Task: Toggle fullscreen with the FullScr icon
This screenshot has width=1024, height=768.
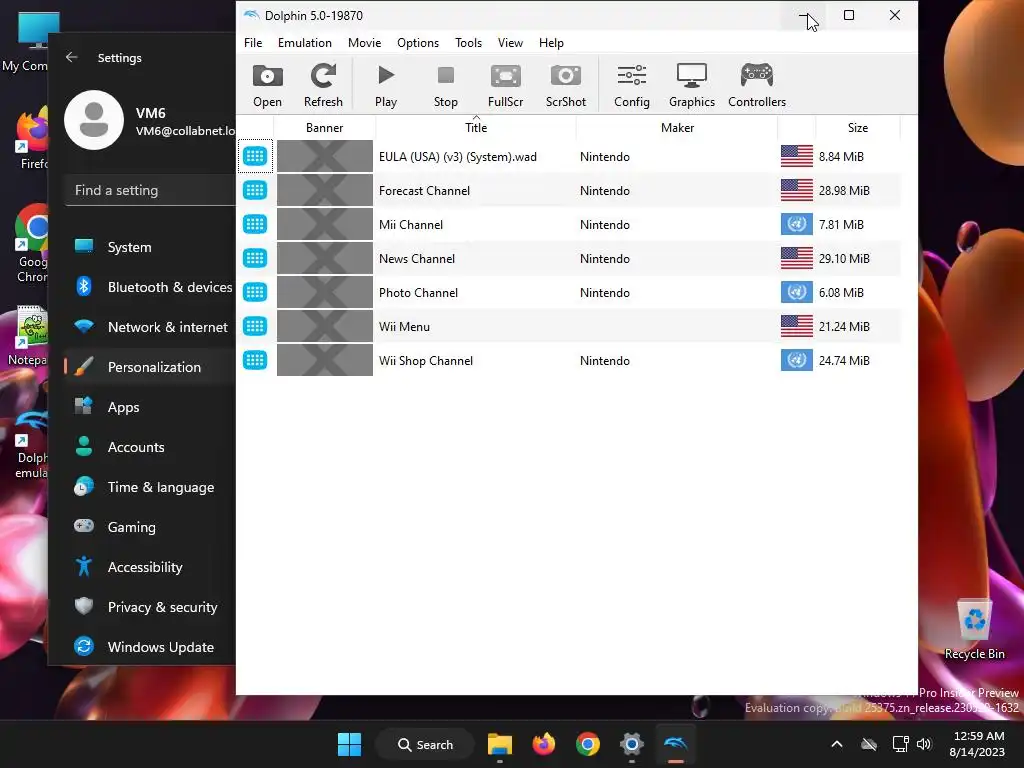Action: click(505, 86)
